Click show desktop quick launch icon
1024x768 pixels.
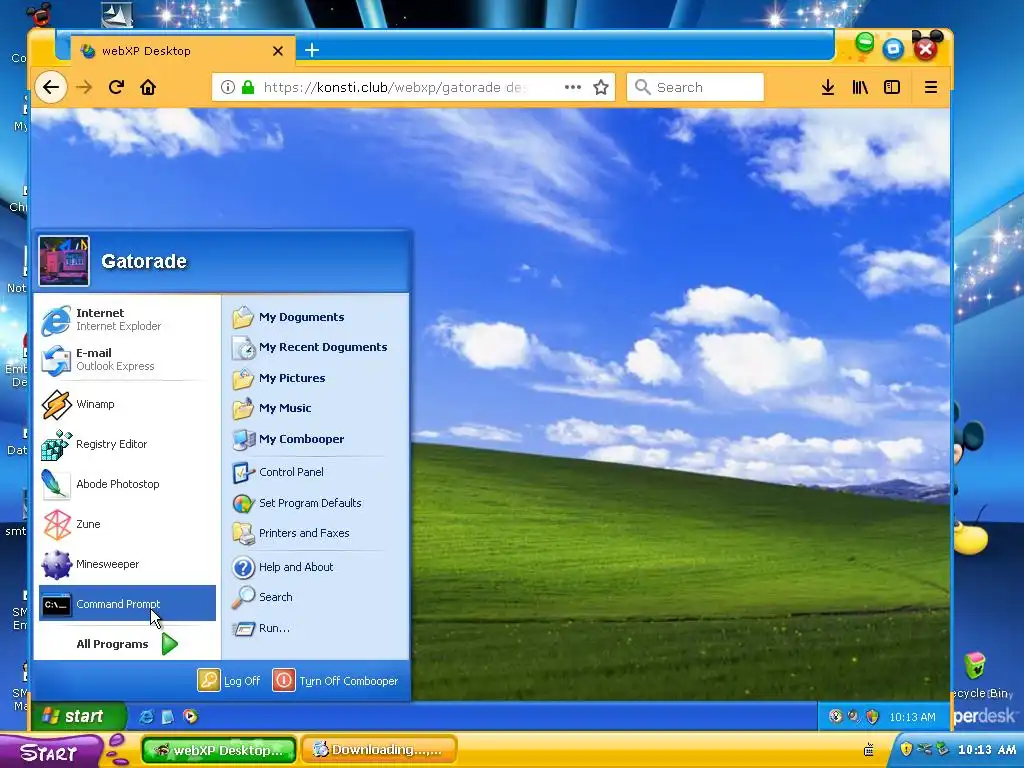click(168, 717)
